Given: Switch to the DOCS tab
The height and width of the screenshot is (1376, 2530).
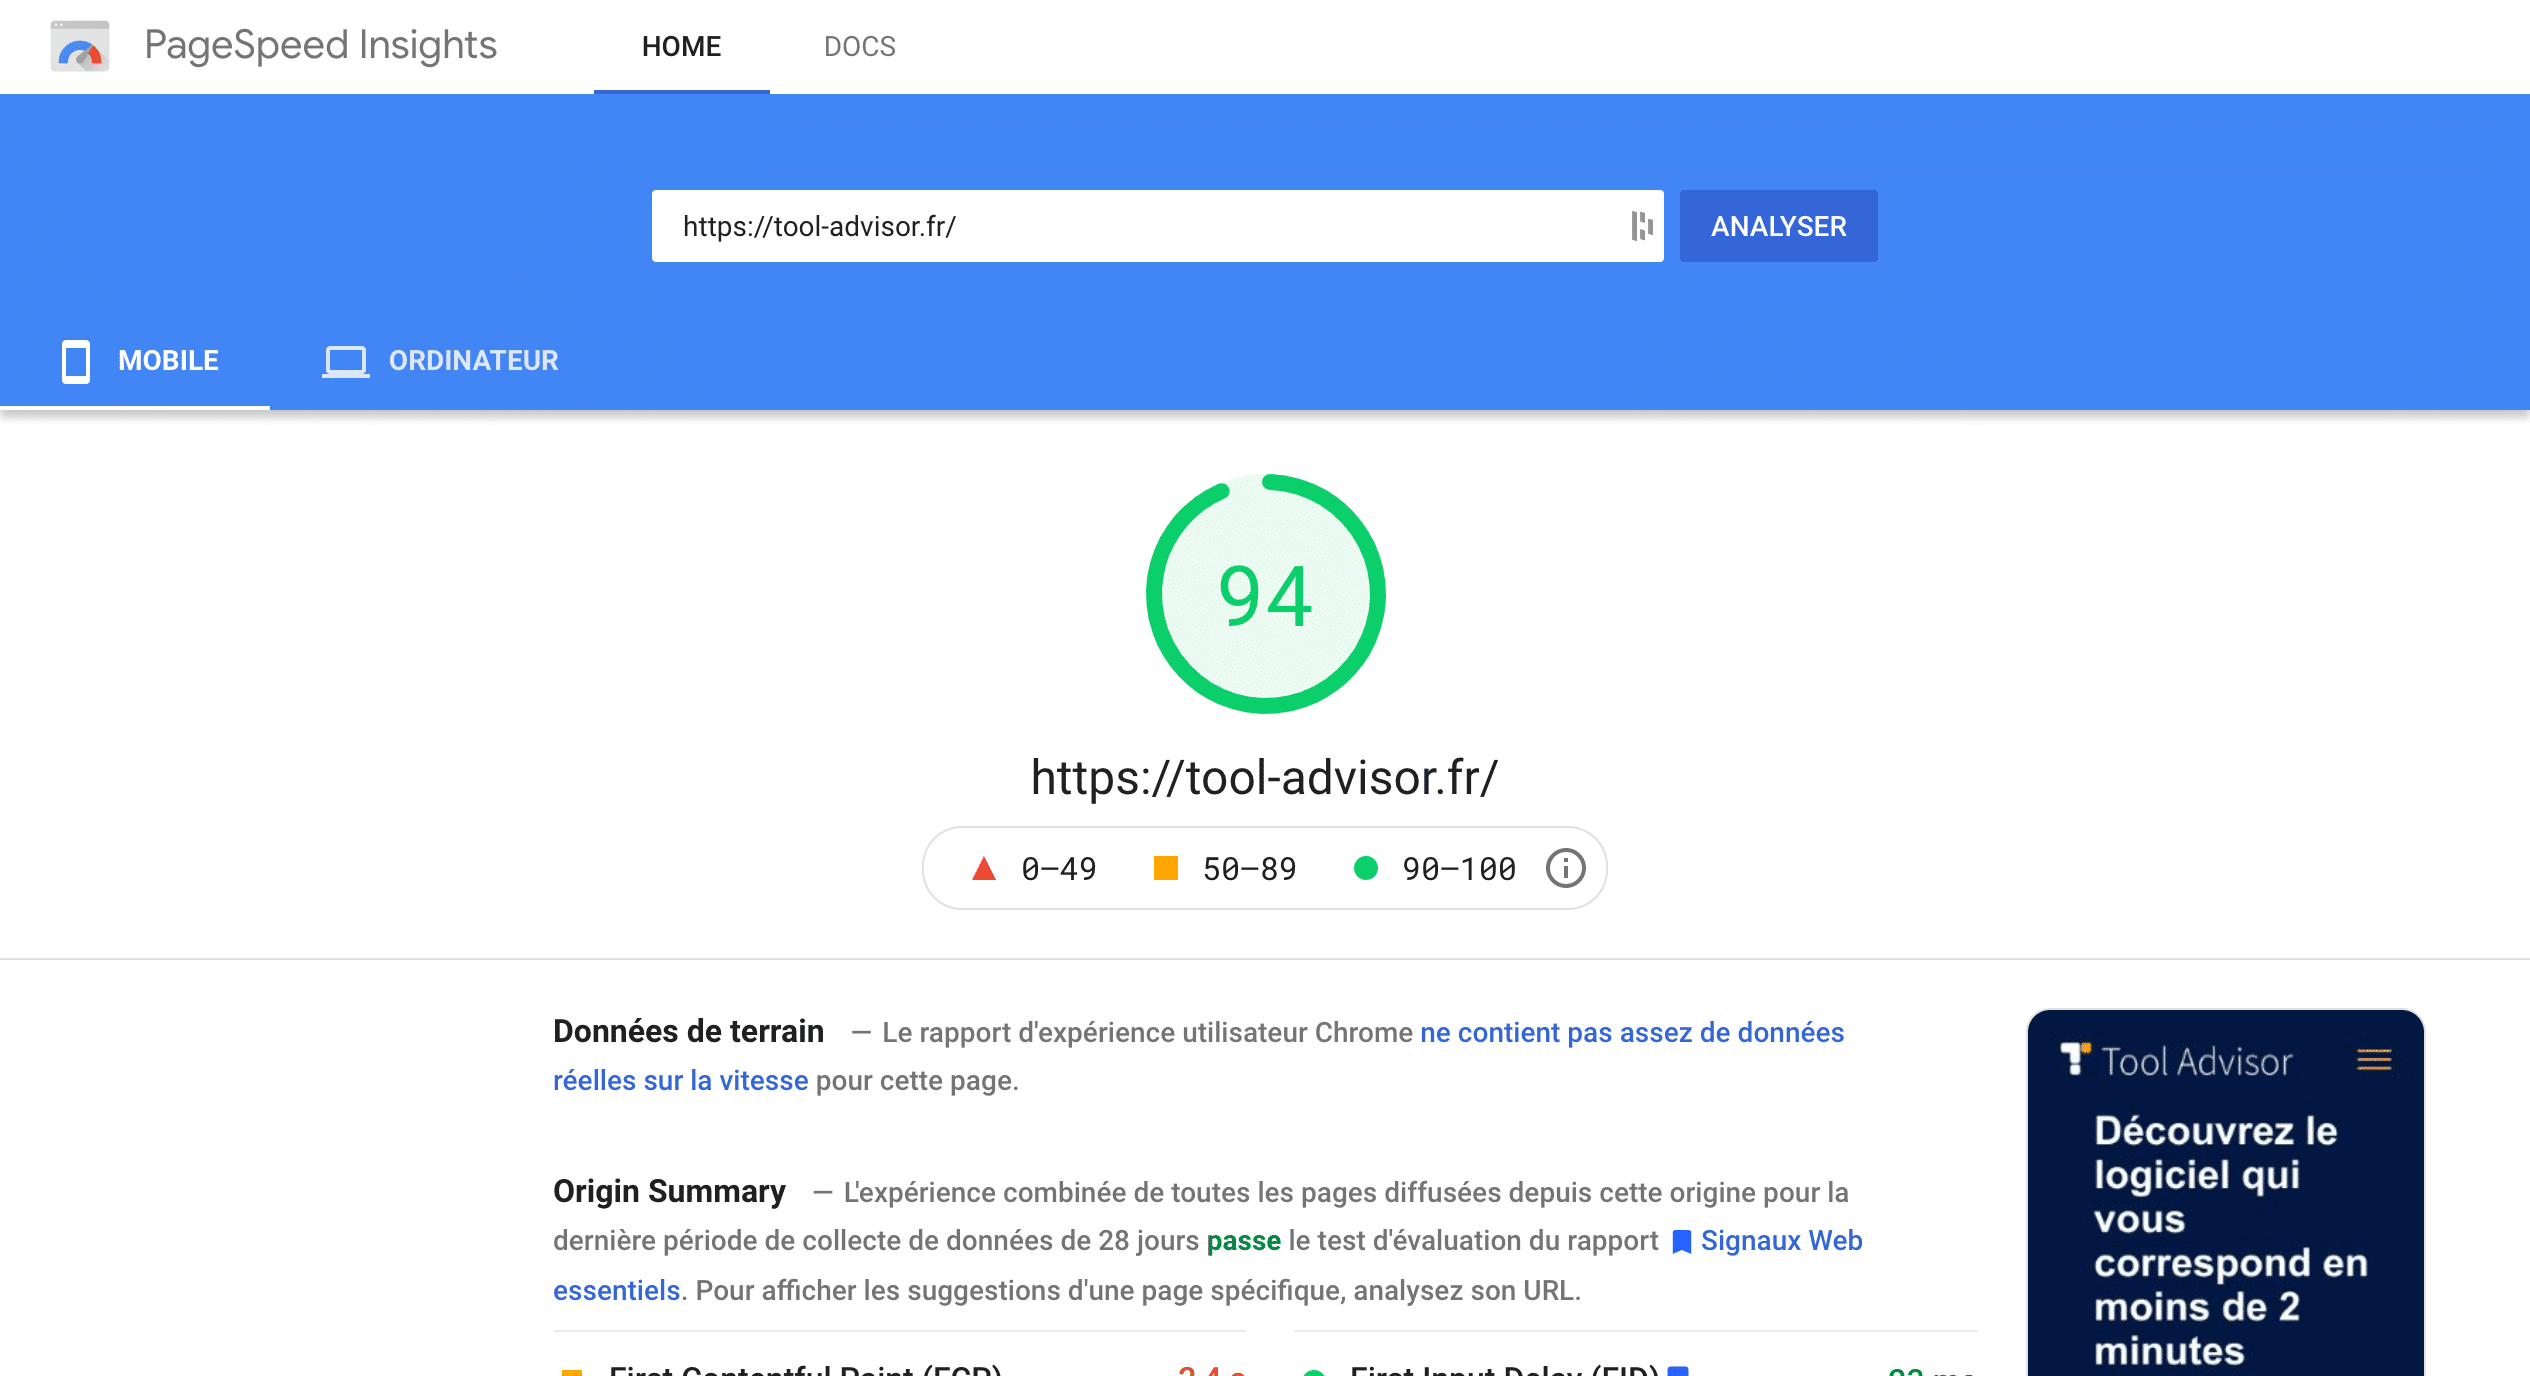Looking at the screenshot, I should (x=860, y=46).
